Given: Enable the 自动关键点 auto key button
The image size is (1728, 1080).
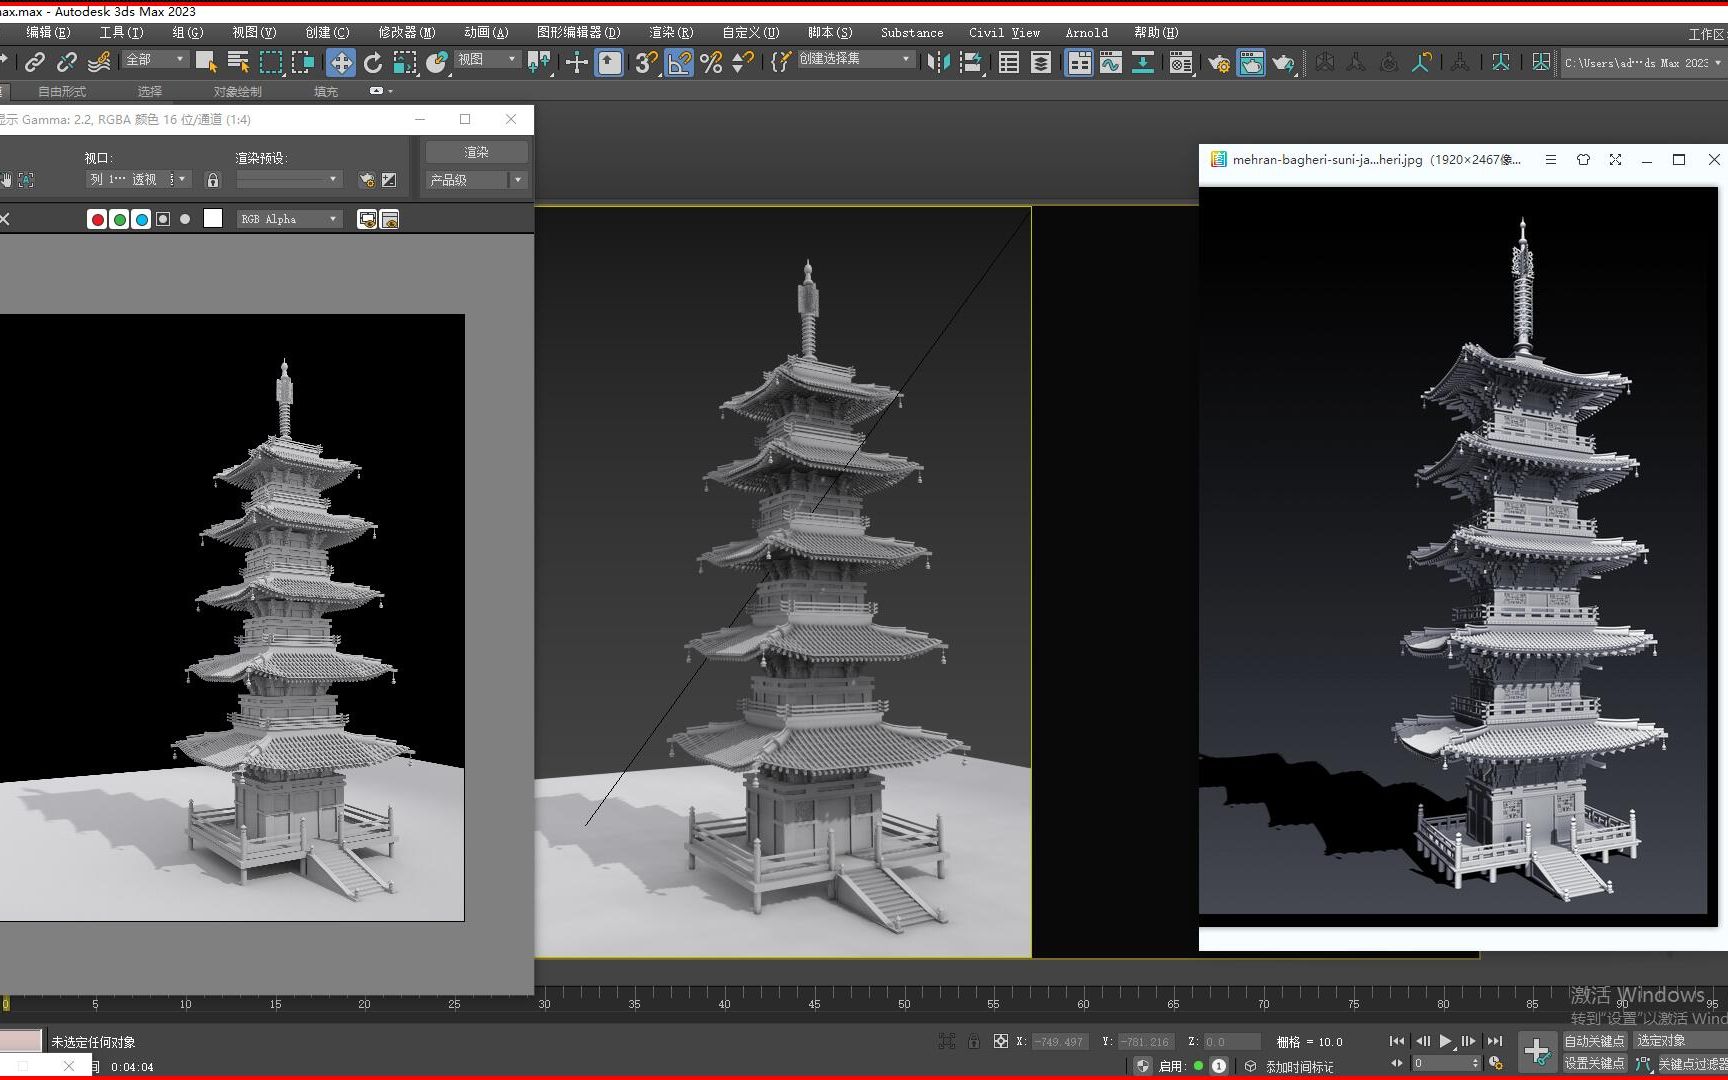Looking at the screenshot, I should pos(1595,1040).
